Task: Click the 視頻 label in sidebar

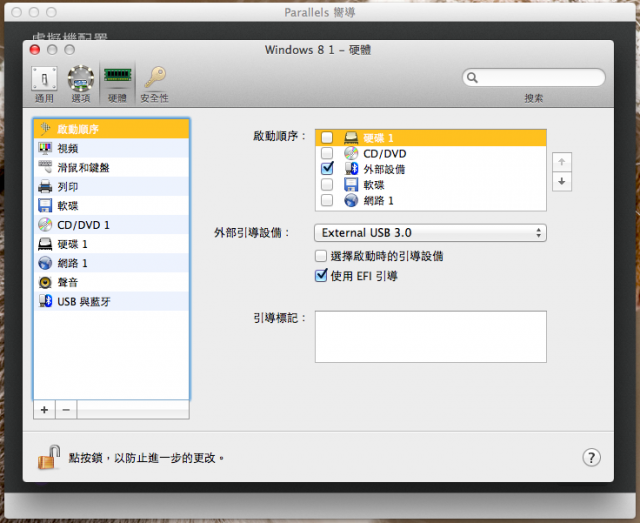Action: pyautogui.click(x=67, y=148)
